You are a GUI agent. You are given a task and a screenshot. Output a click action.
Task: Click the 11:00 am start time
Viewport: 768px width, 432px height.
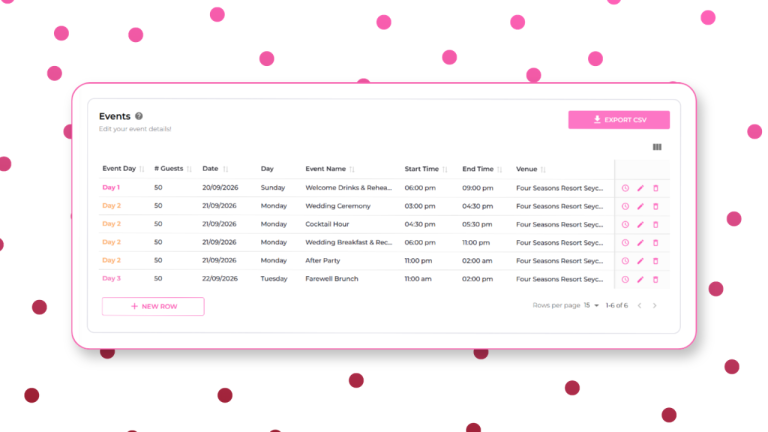[418, 279]
